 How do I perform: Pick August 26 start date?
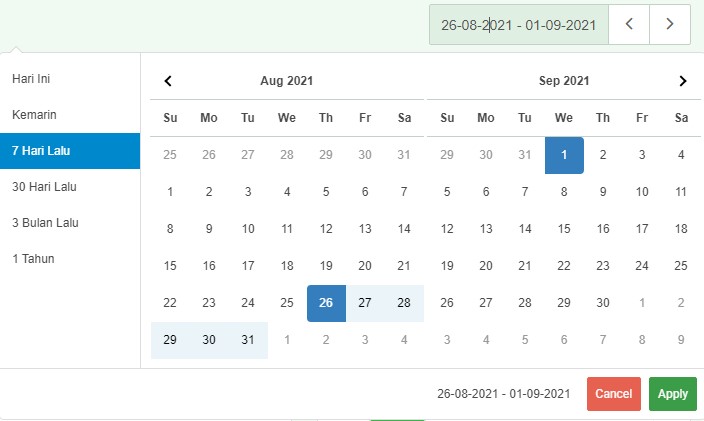click(326, 303)
